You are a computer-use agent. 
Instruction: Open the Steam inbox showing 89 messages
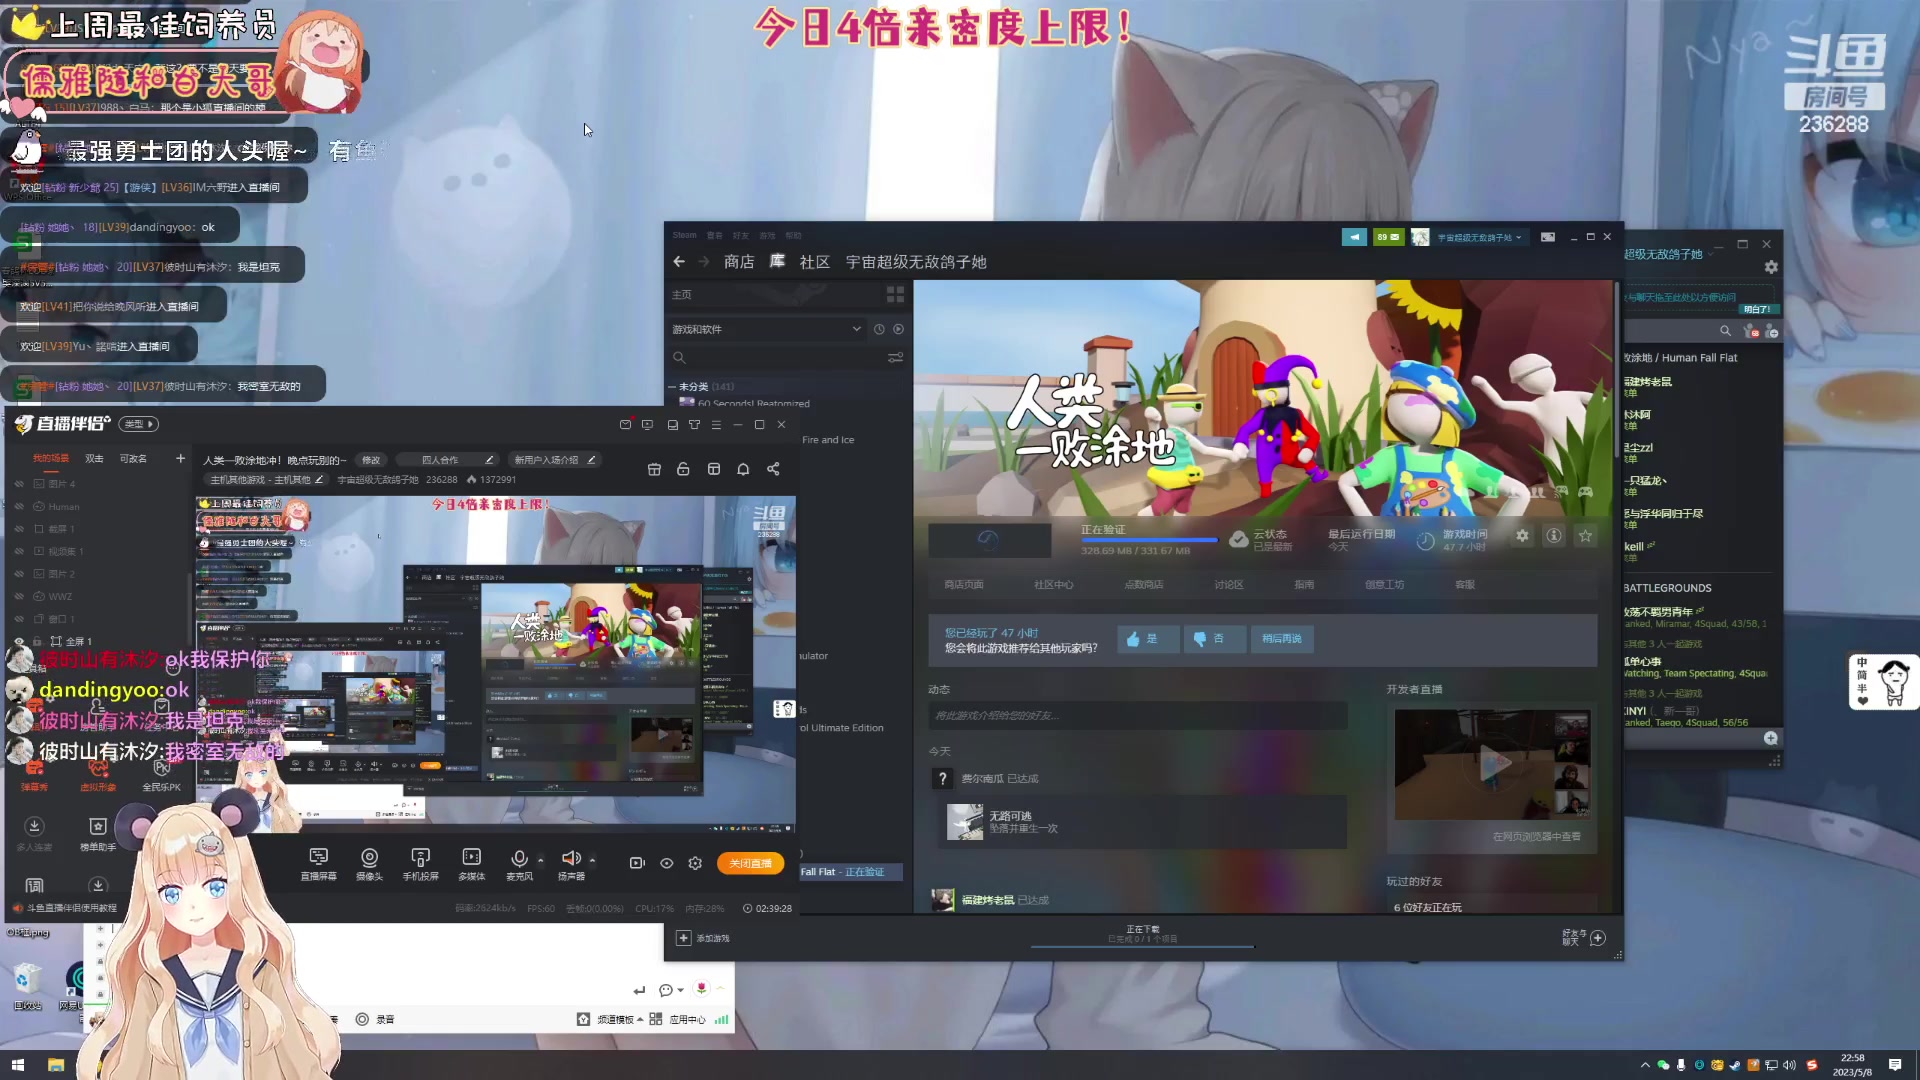[x=1388, y=237]
